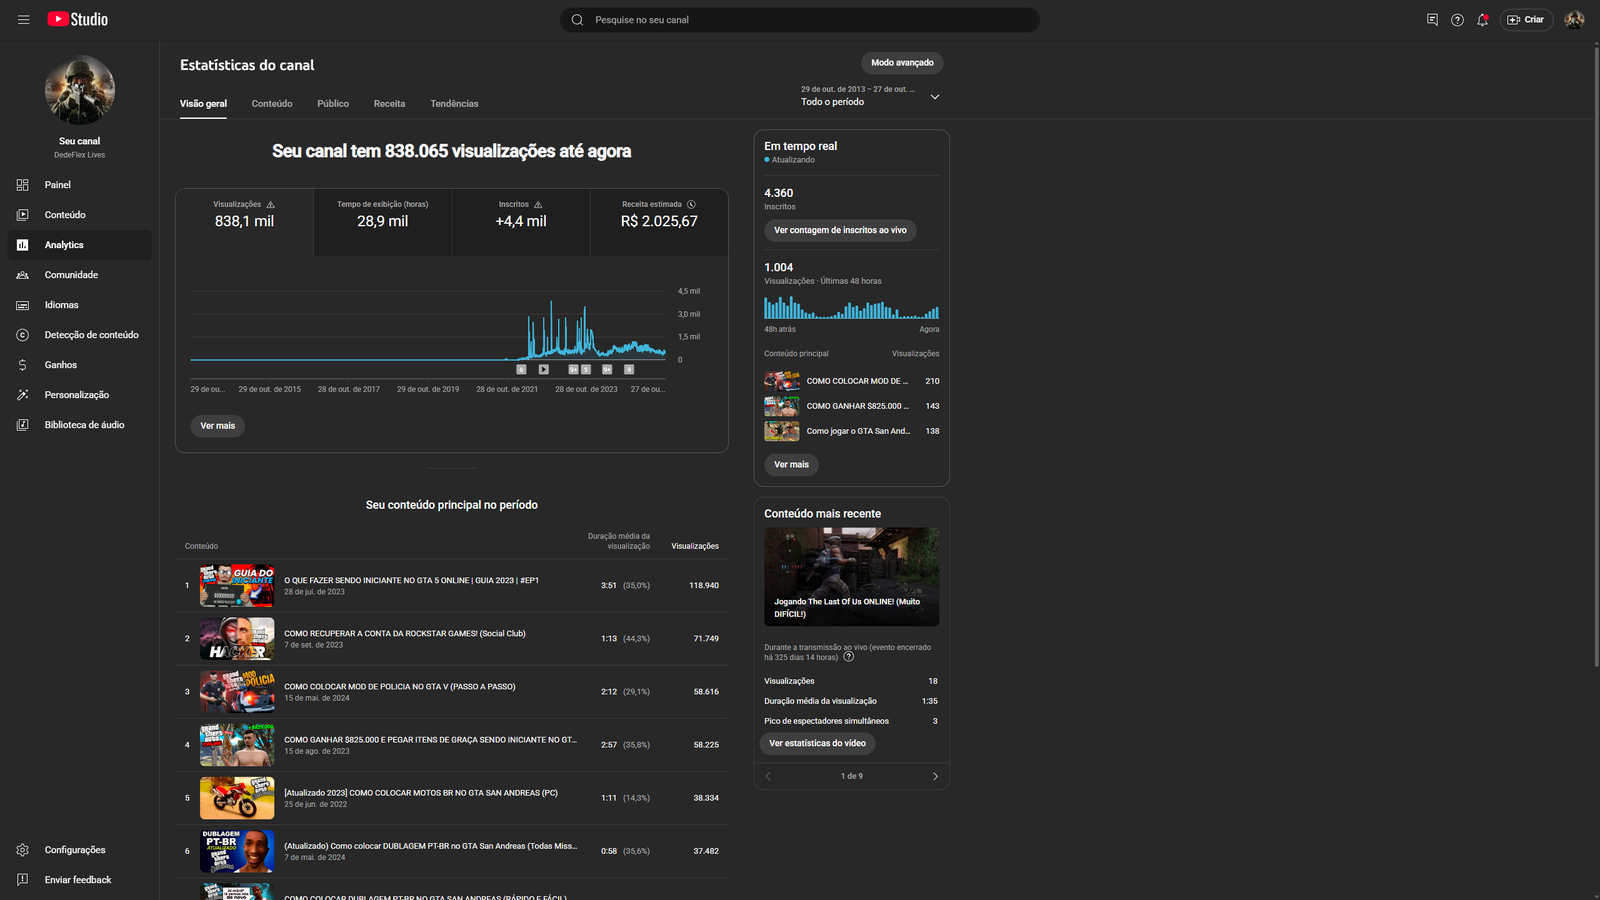The image size is (1600, 900).
Task: Click the notifications bell icon
Action: [1482, 20]
